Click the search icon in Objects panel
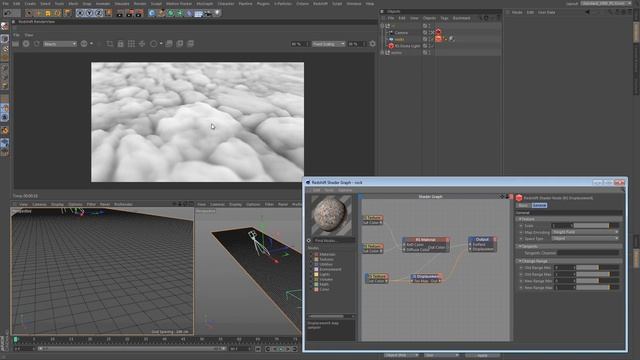The height and width of the screenshot is (360, 640). [x=480, y=18]
